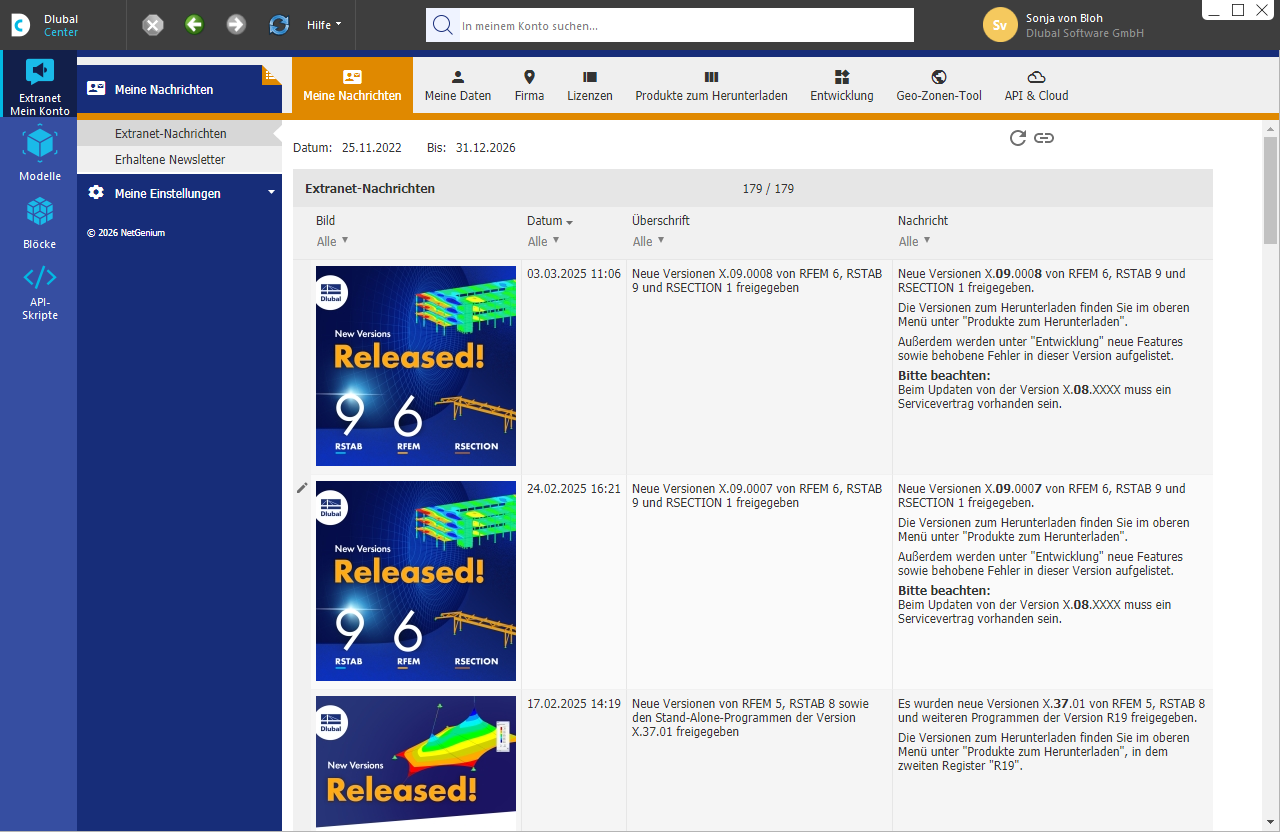
Task: Click the date 17.02.2025 14:19
Action: point(574,704)
